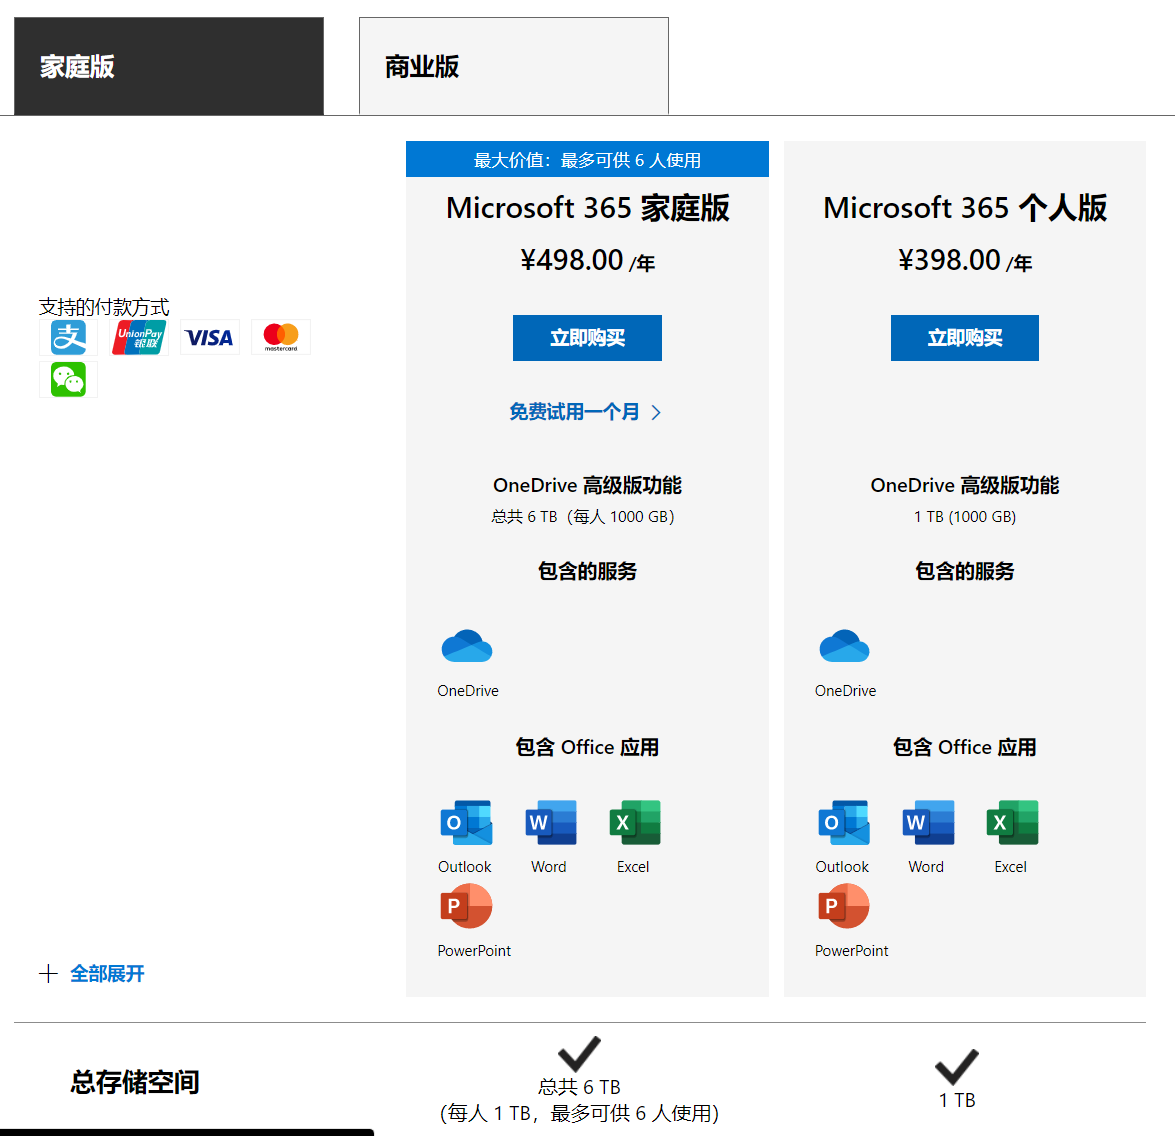Click the OneDrive icon in 家庭版 card
The image size is (1175, 1136).
point(467,645)
